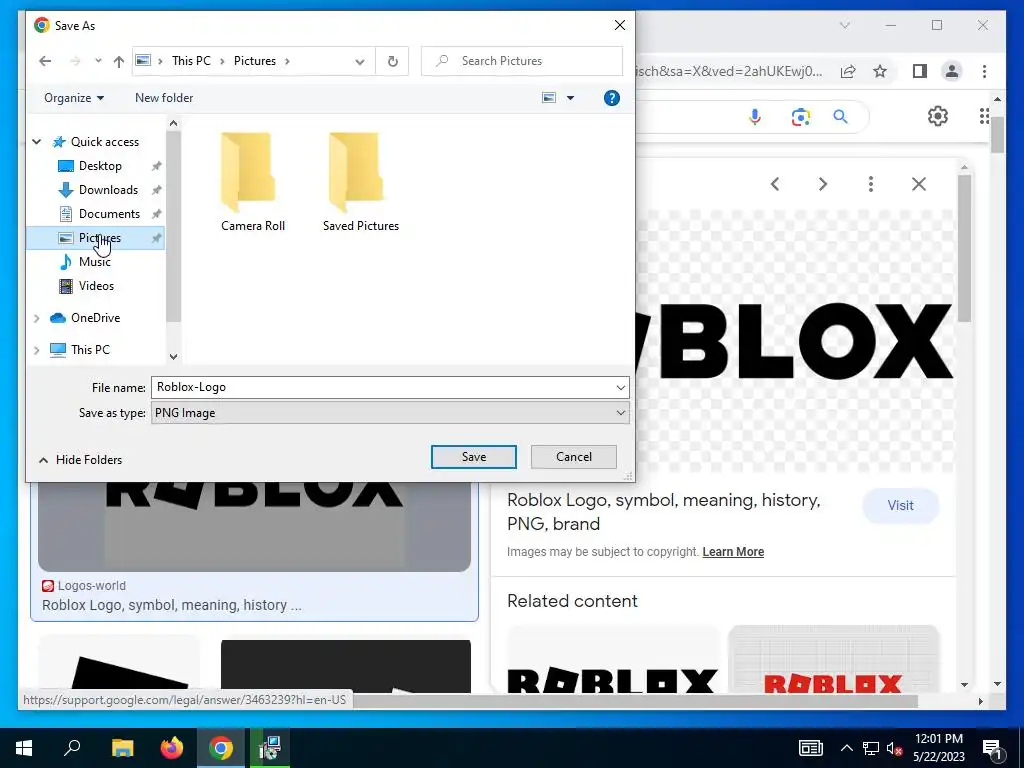Viewport: 1024px width, 768px height.
Task: Cancel the Save As dialog
Action: [x=573, y=457]
